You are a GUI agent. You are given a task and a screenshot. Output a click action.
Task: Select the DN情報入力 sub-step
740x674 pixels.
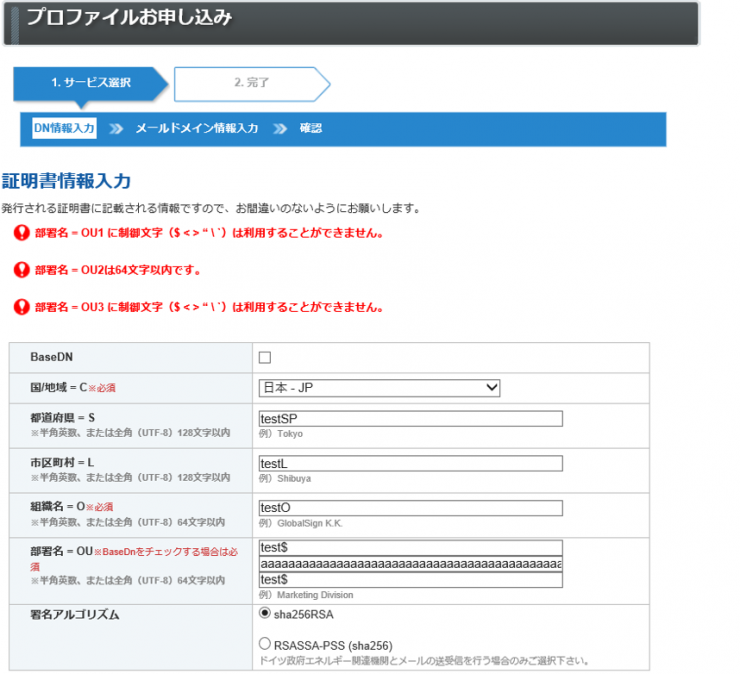pos(64,128)
